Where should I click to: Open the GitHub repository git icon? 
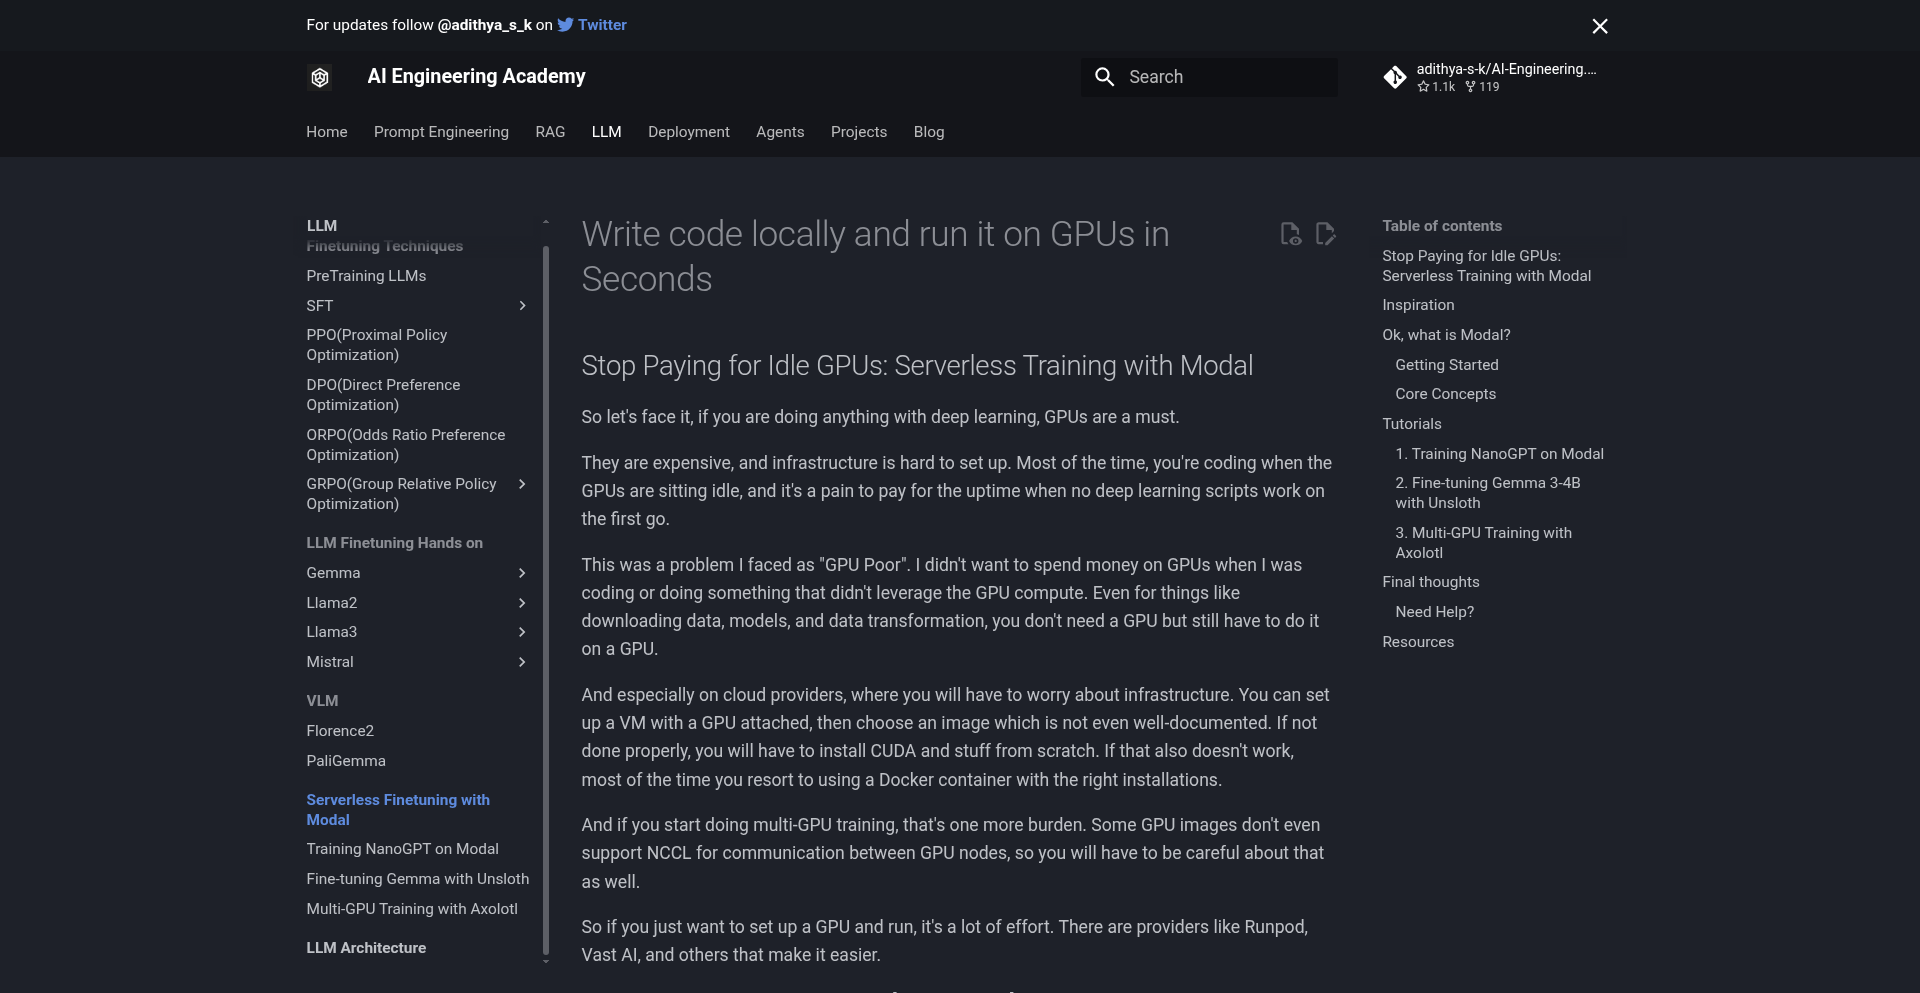click(1394, 77)
